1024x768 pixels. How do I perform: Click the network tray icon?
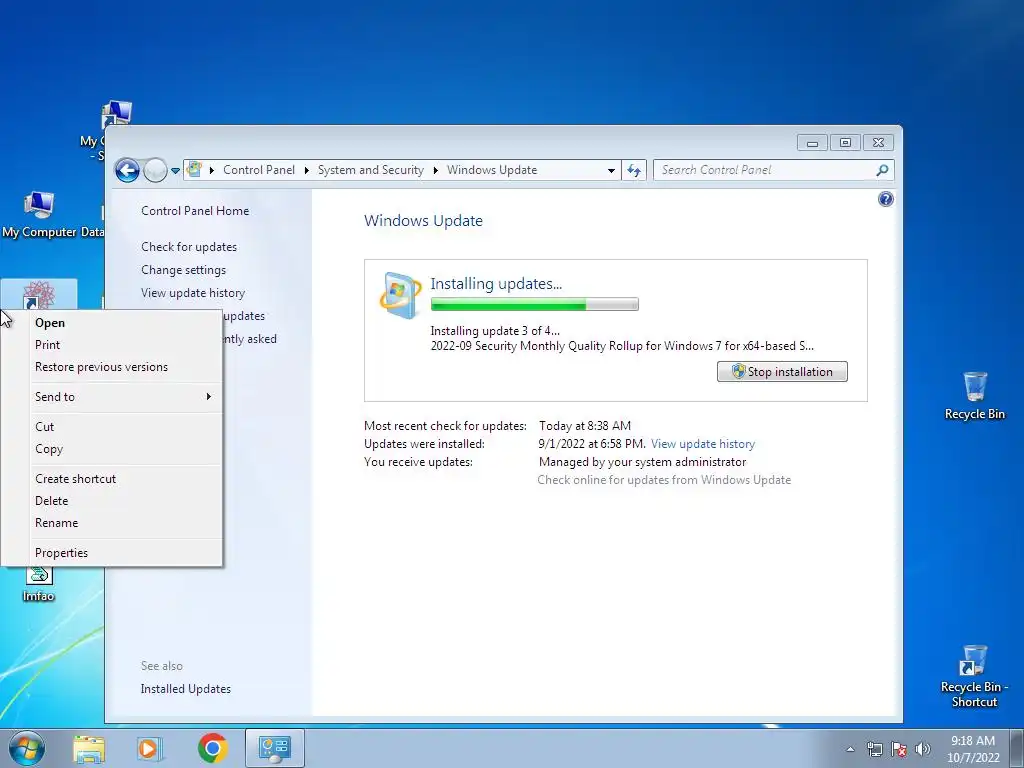tap(874, 749)
